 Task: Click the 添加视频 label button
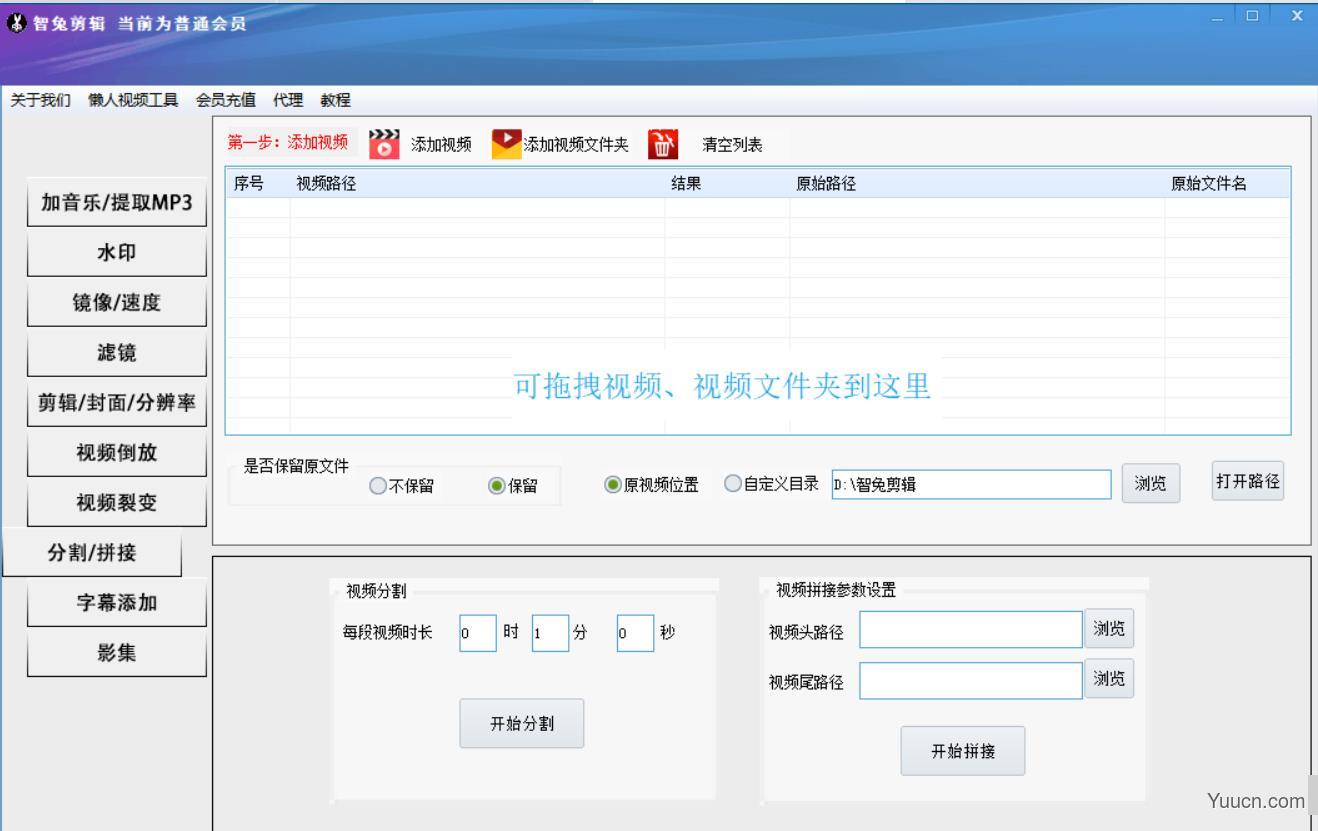441,145
